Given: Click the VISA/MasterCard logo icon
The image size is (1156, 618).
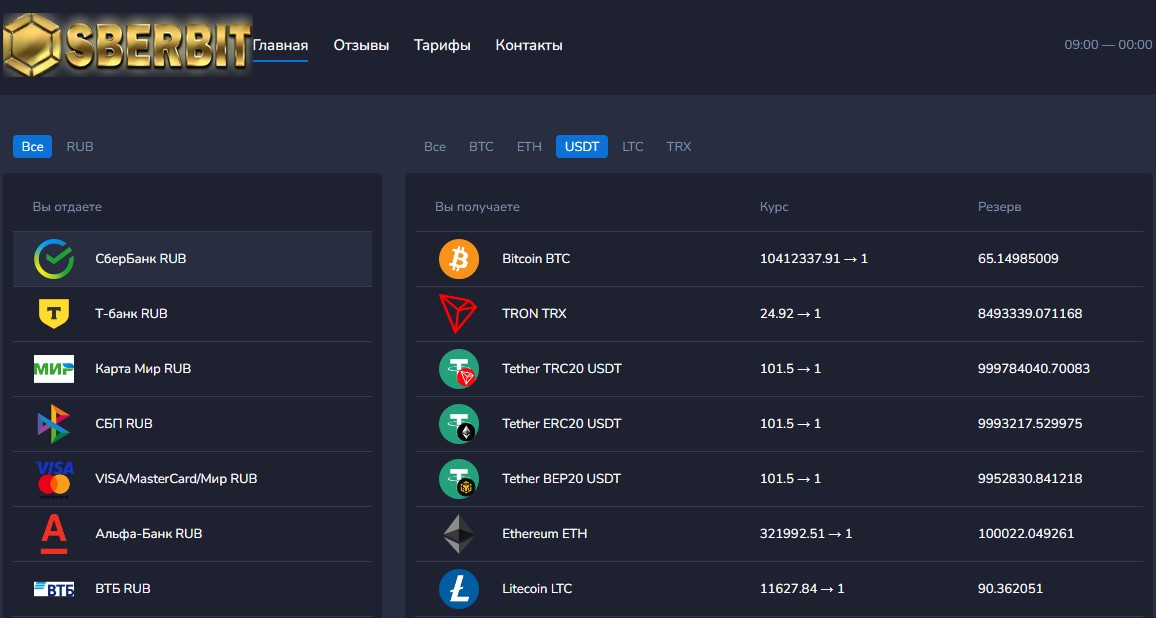Looking at the screenshot, I should [x=54, y=479].
